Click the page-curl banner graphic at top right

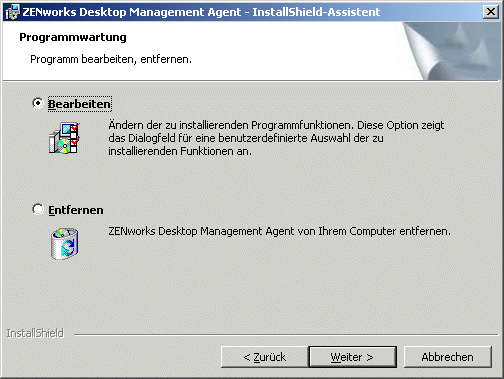452,51
